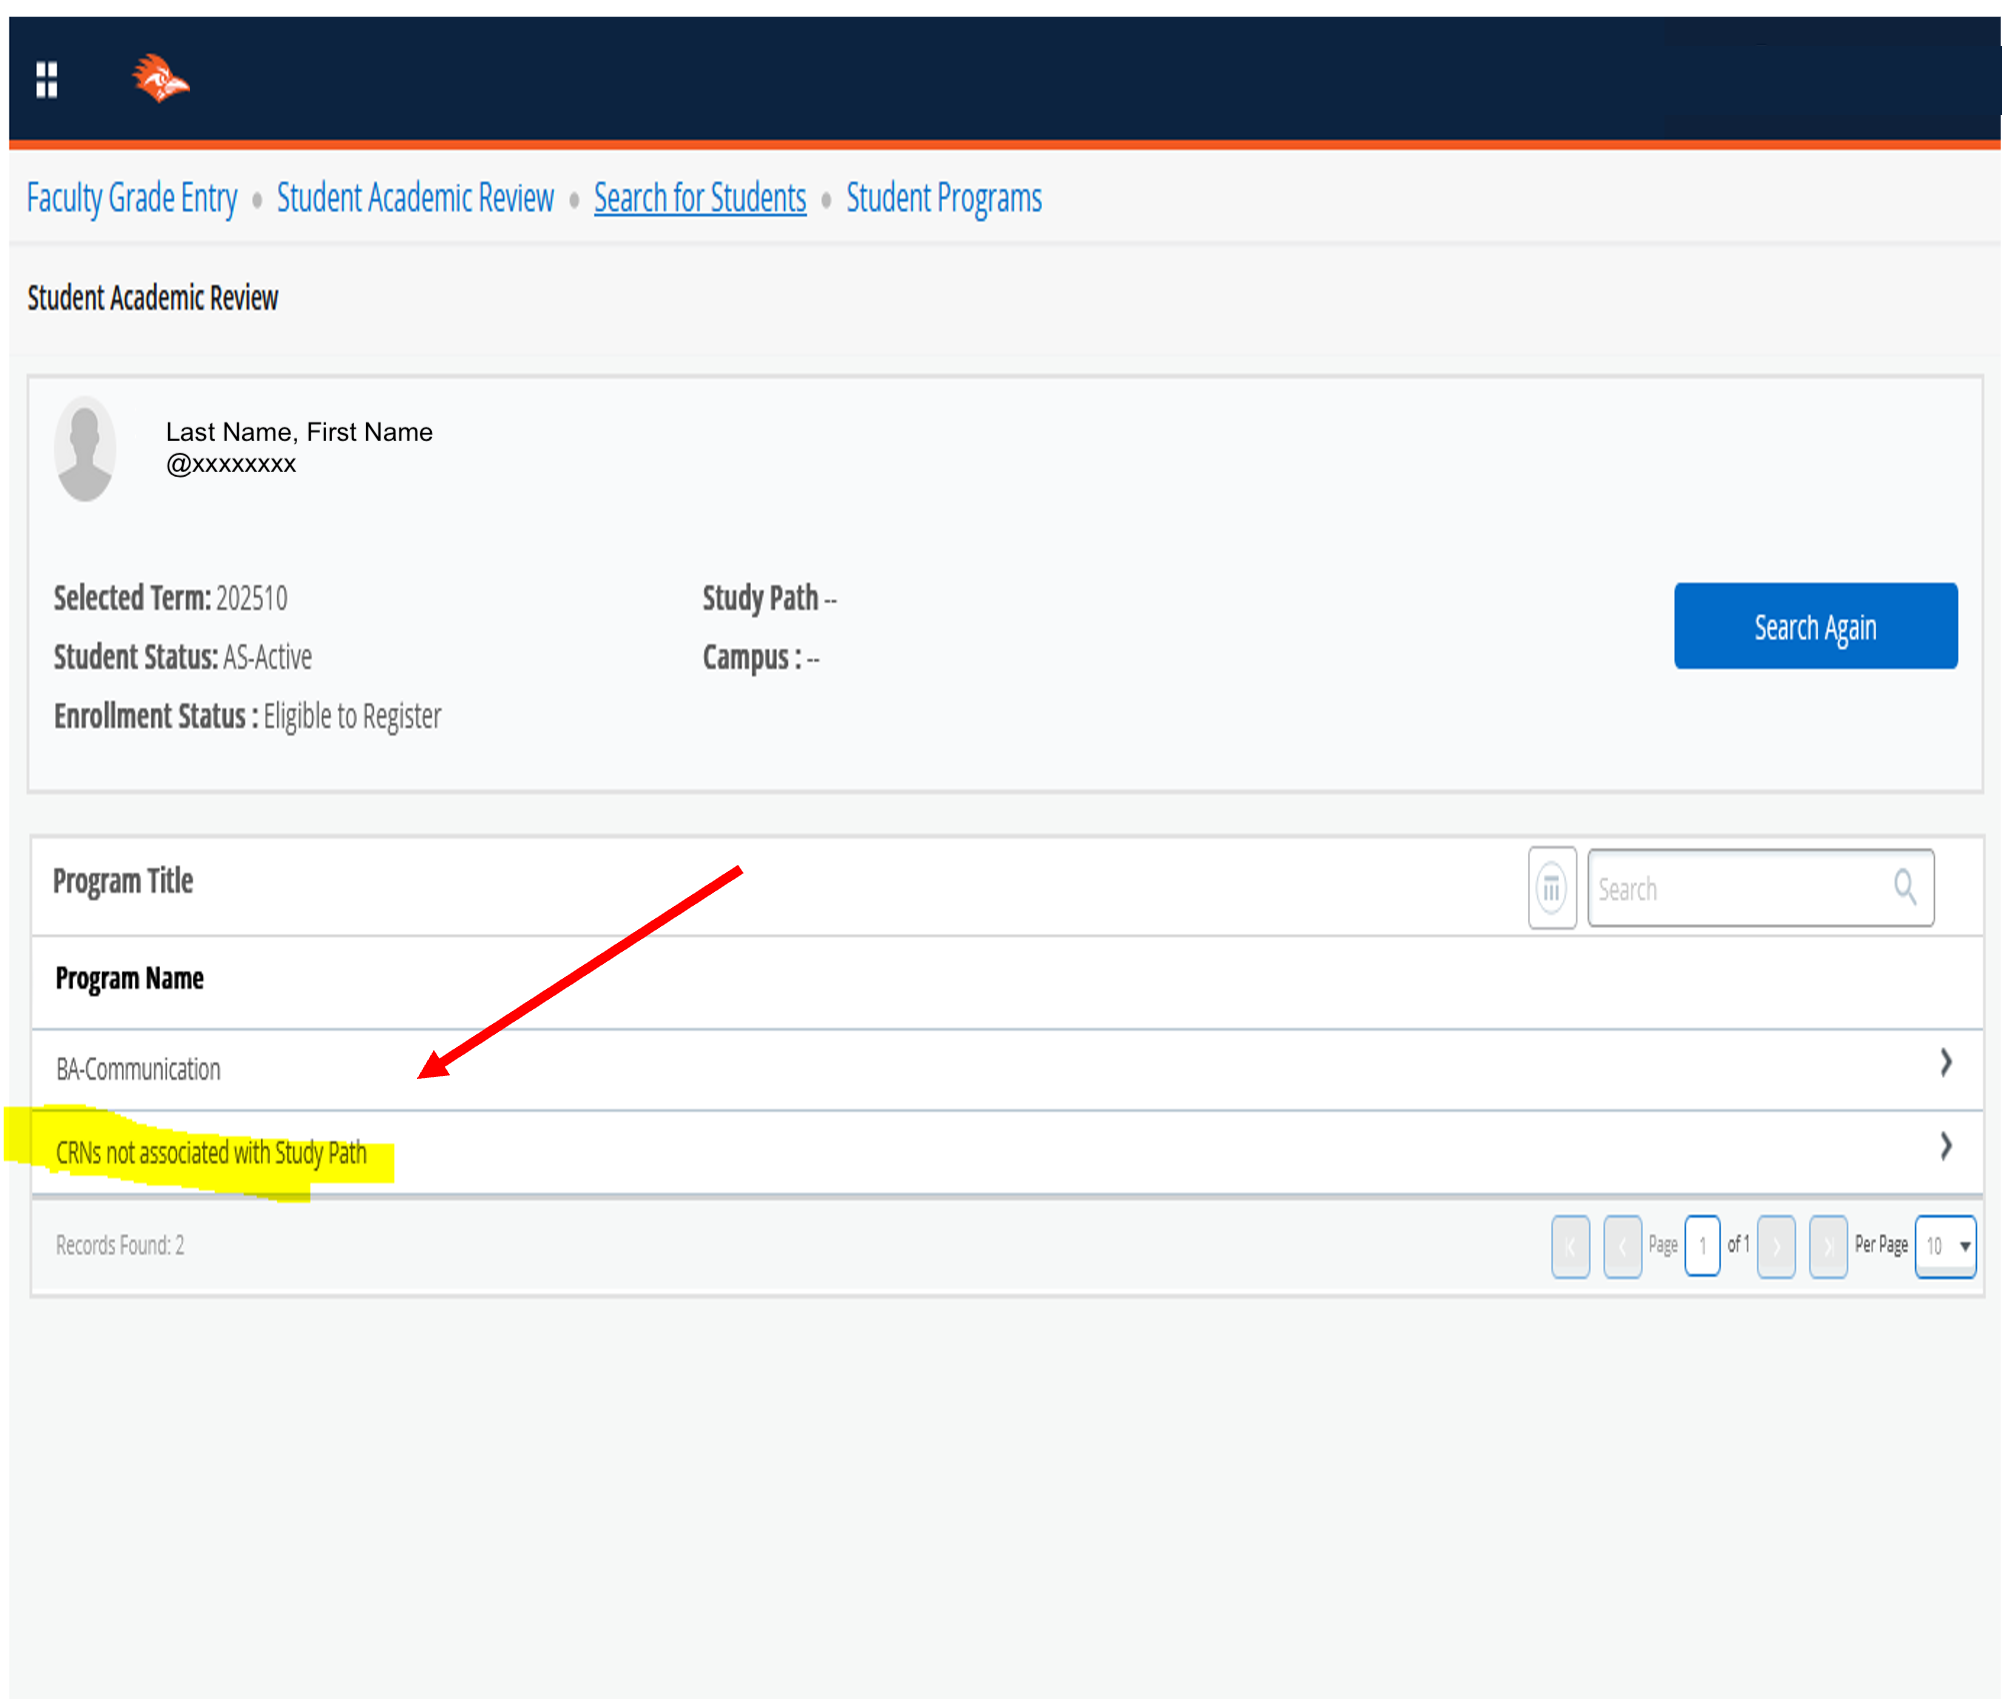Open the column settings icon beside Search
This screenshot has width=2002, height=1700.
point(1551,888)
